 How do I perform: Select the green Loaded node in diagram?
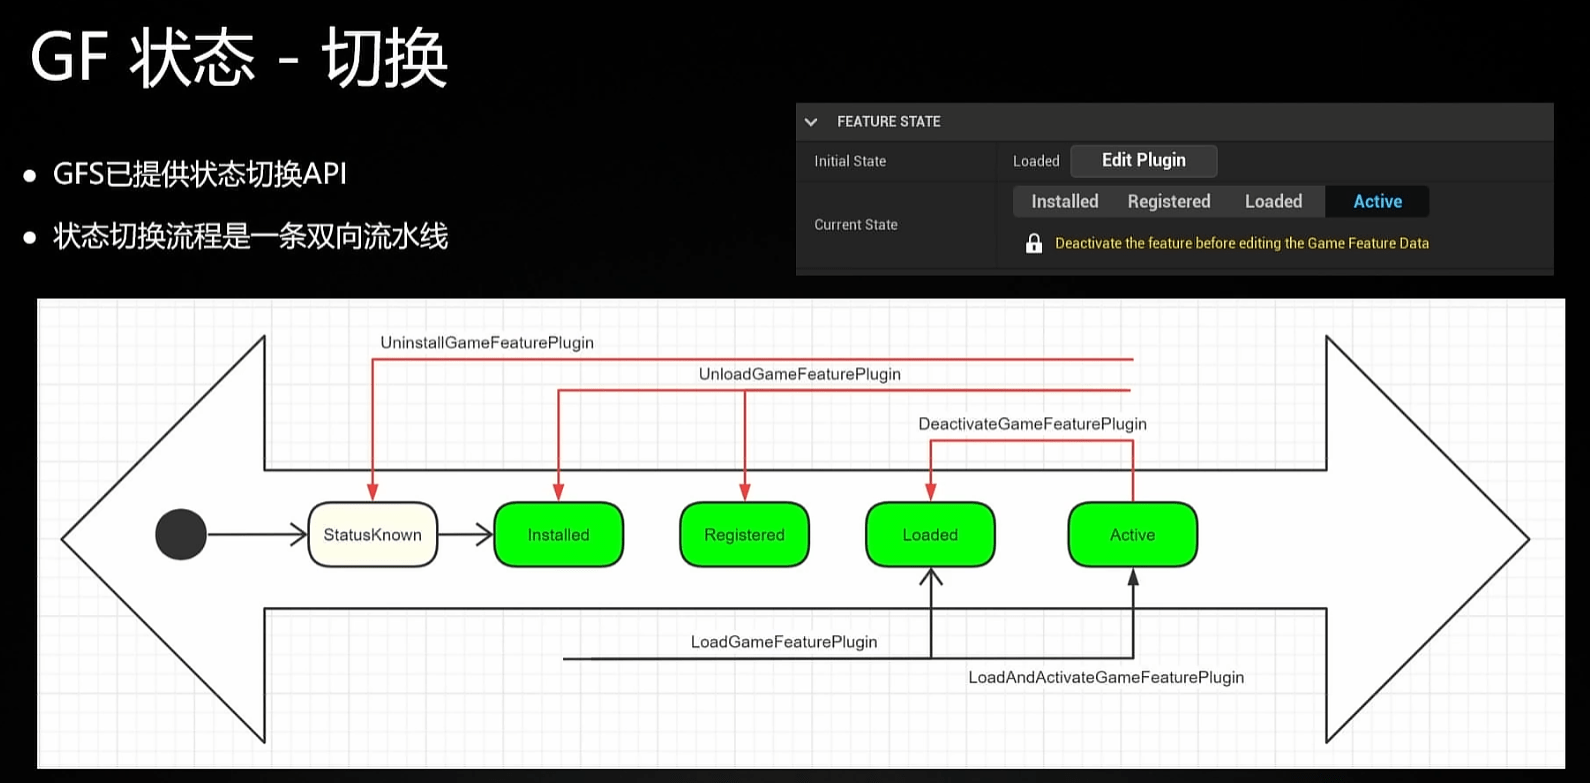930,535
